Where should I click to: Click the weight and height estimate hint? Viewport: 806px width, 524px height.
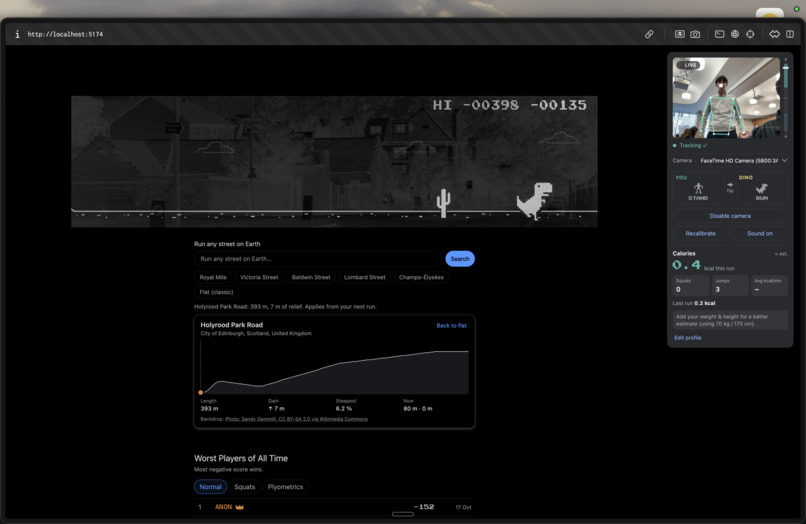730,320
